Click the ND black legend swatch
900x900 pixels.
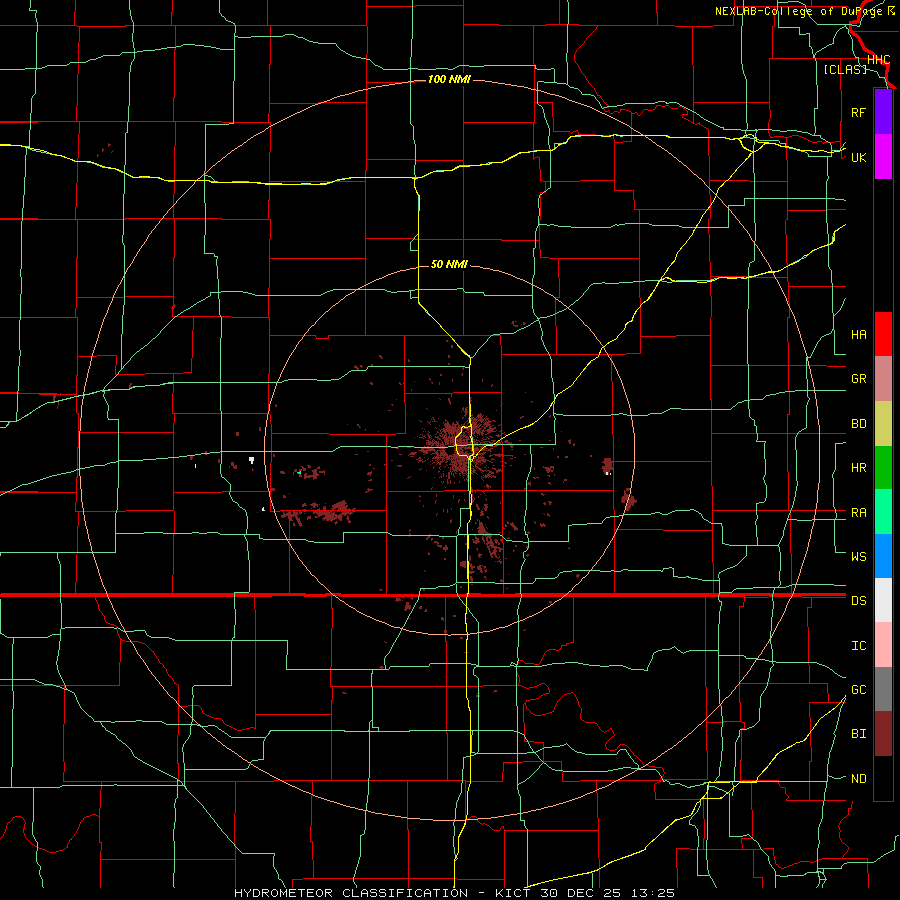click(883, 778)
